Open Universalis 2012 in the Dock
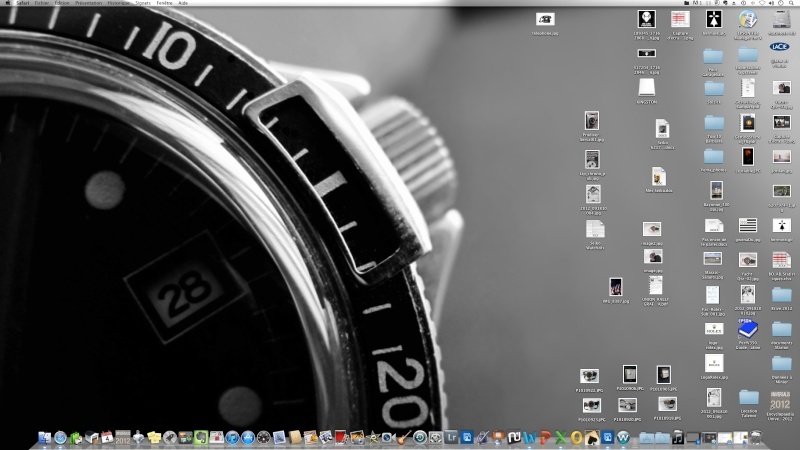The width and height of the screenshot is (800, 450). [122, 437]
